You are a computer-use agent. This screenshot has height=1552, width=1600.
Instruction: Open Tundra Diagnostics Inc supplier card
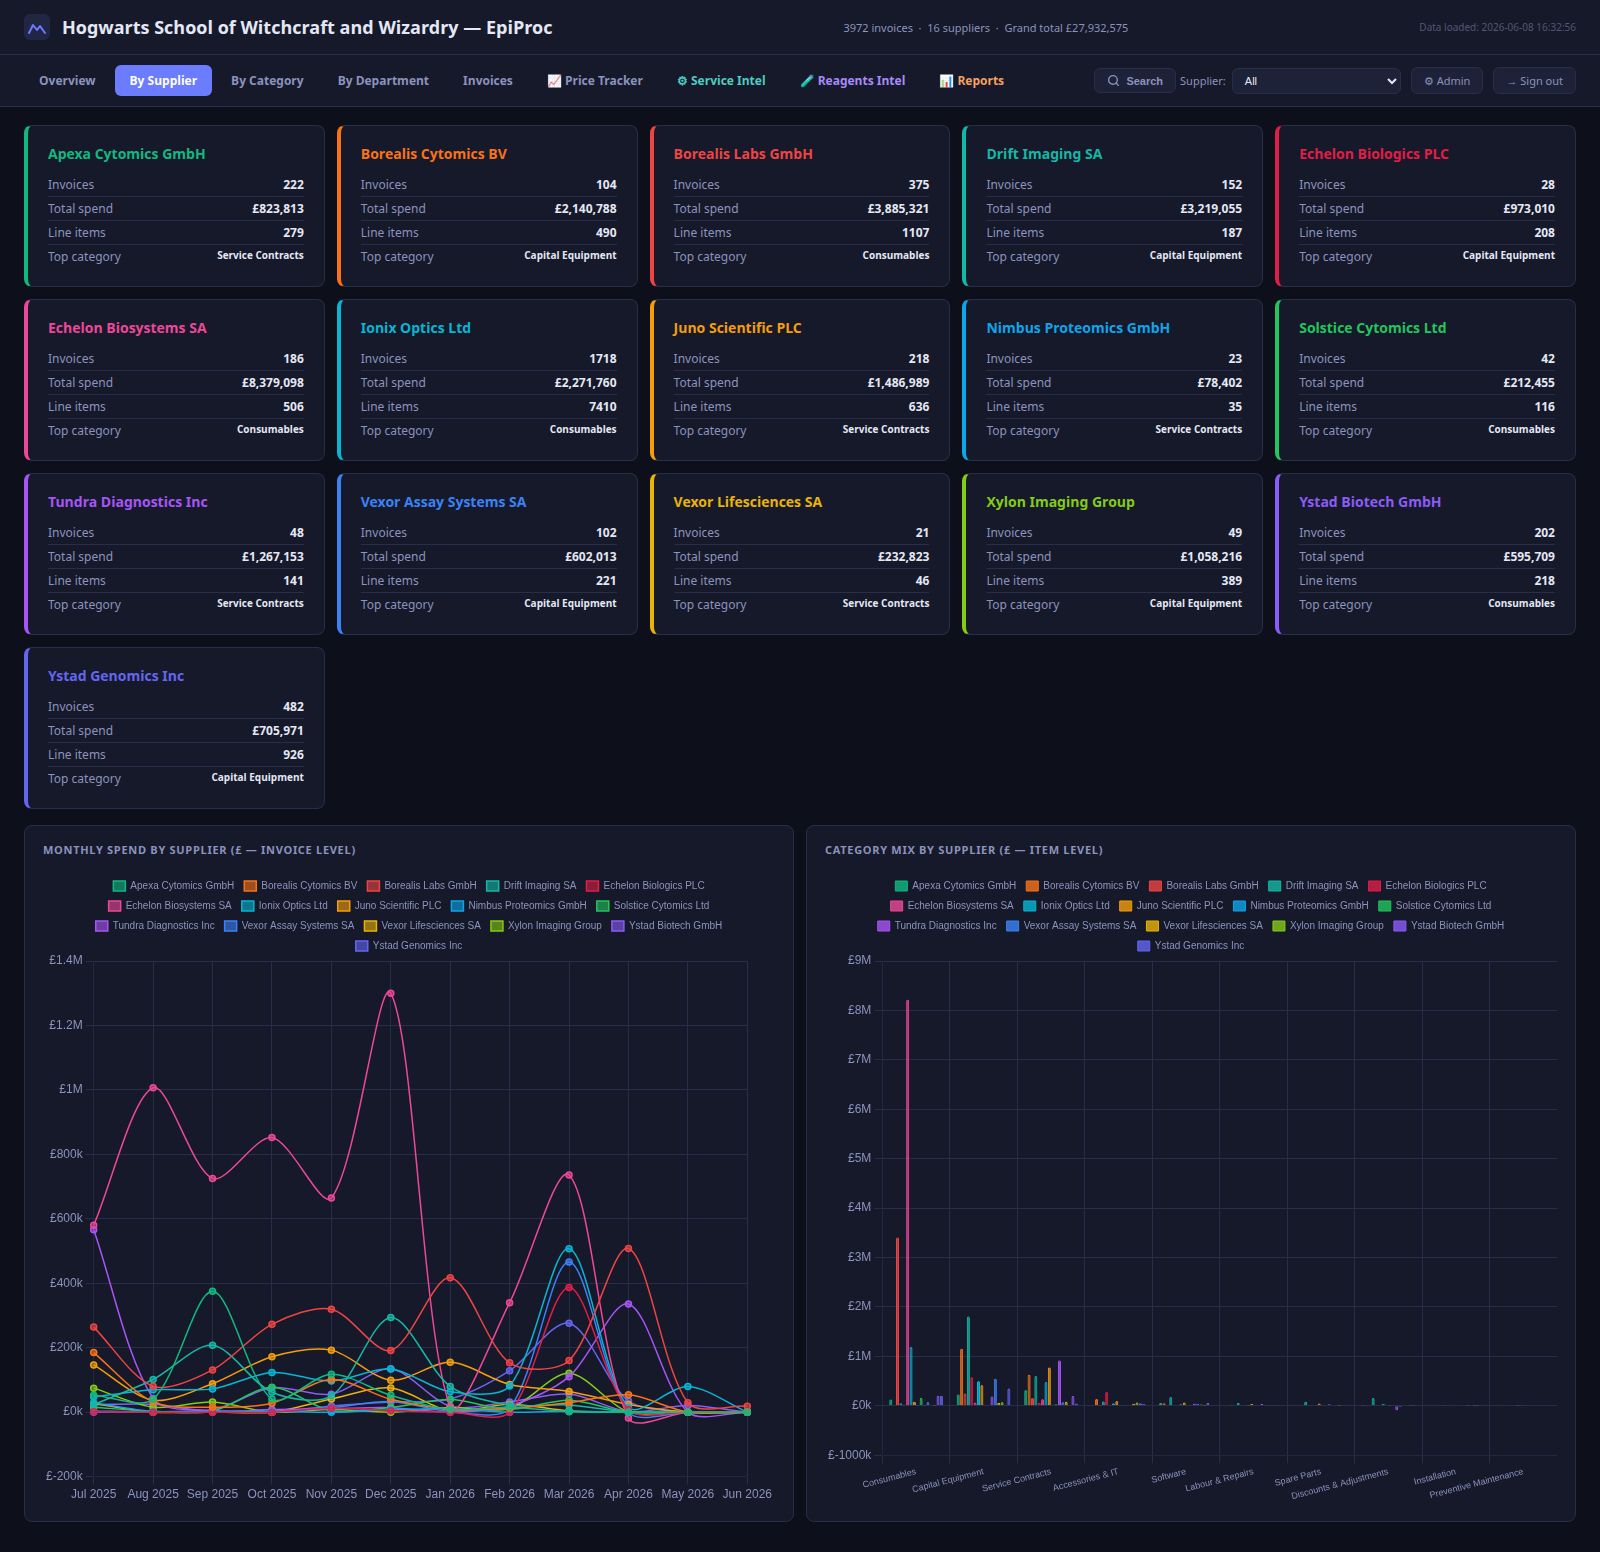point(175,554)
